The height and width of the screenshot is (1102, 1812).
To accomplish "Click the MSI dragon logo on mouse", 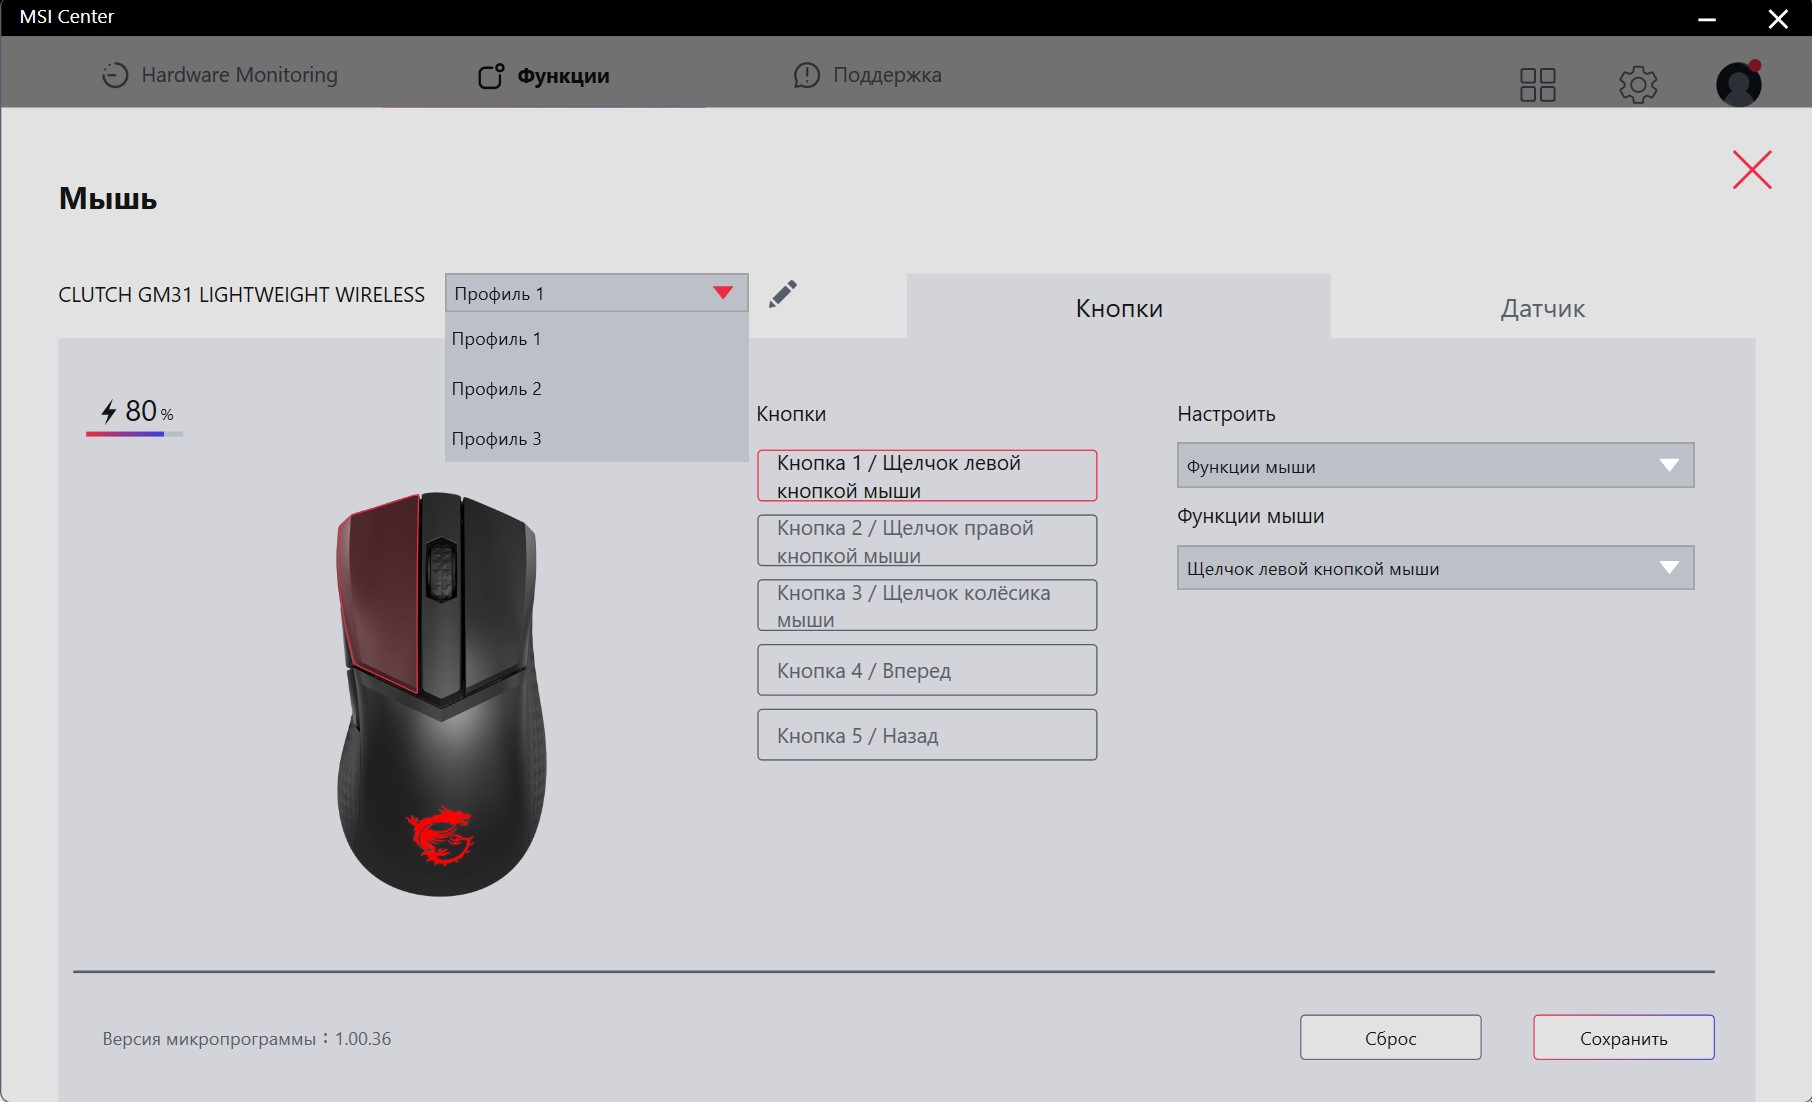I will 439,837.
